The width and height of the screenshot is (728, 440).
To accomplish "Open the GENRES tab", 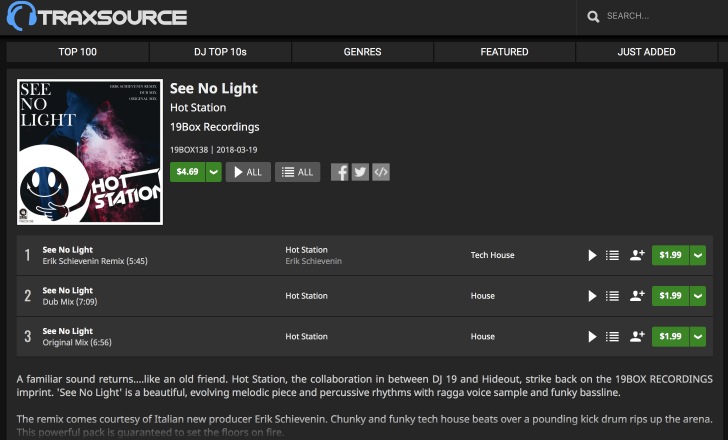I will (x=363, y=52).
